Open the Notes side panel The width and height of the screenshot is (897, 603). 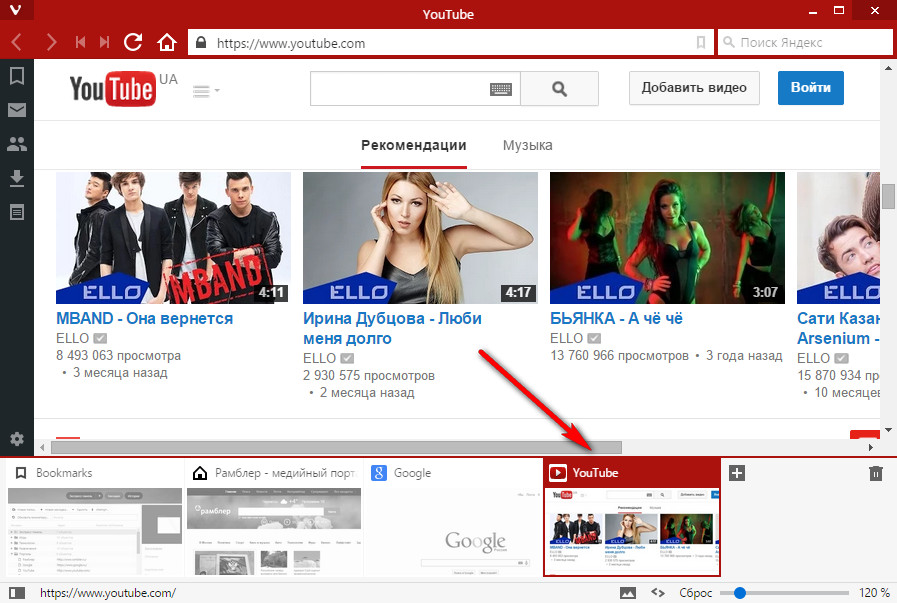pyautogui.click(x=17, y=212)
